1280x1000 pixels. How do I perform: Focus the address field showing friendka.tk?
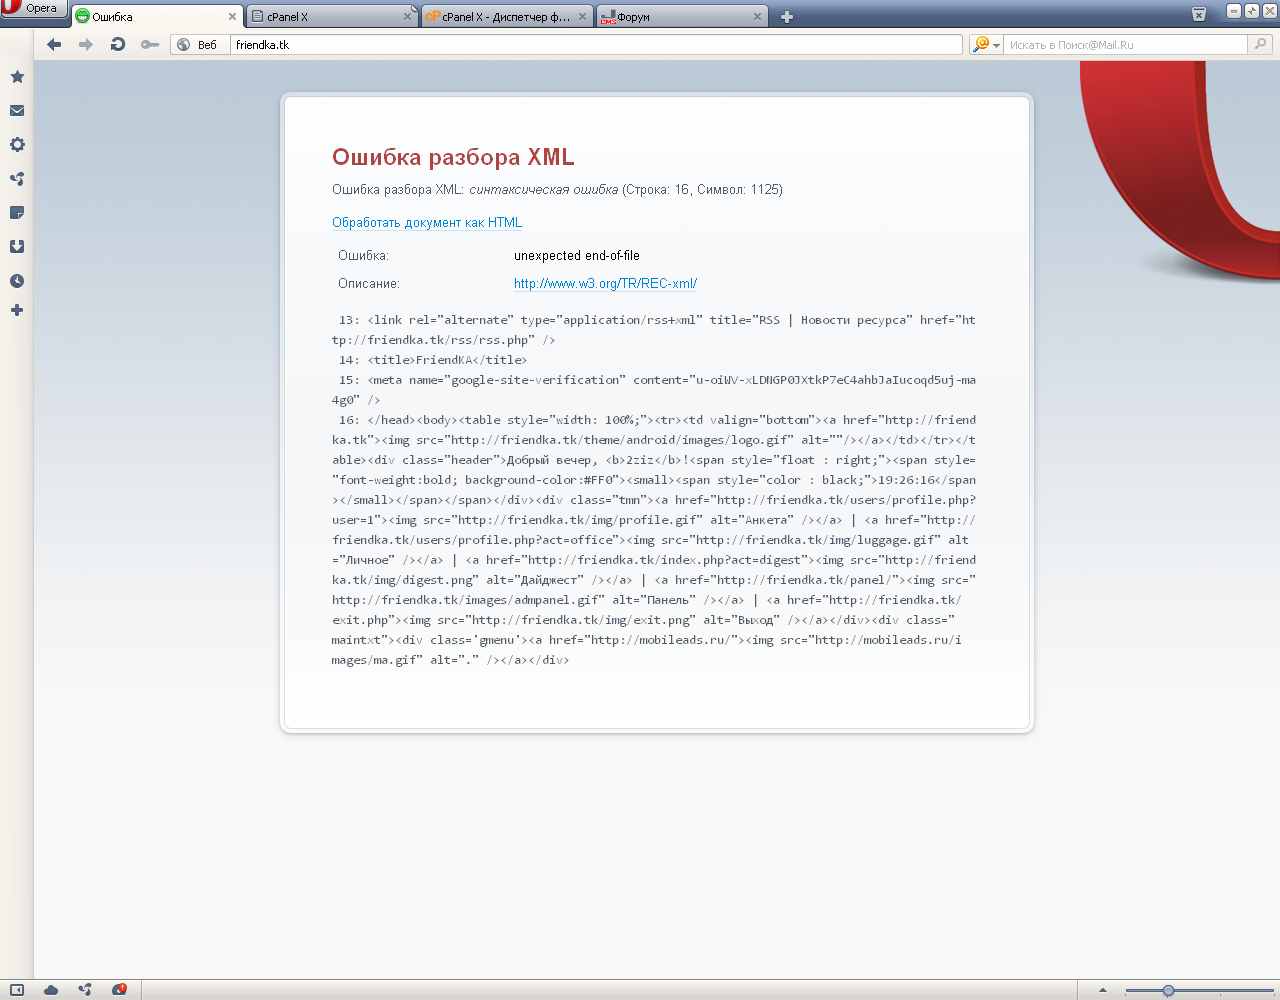[x=597, y=45]
